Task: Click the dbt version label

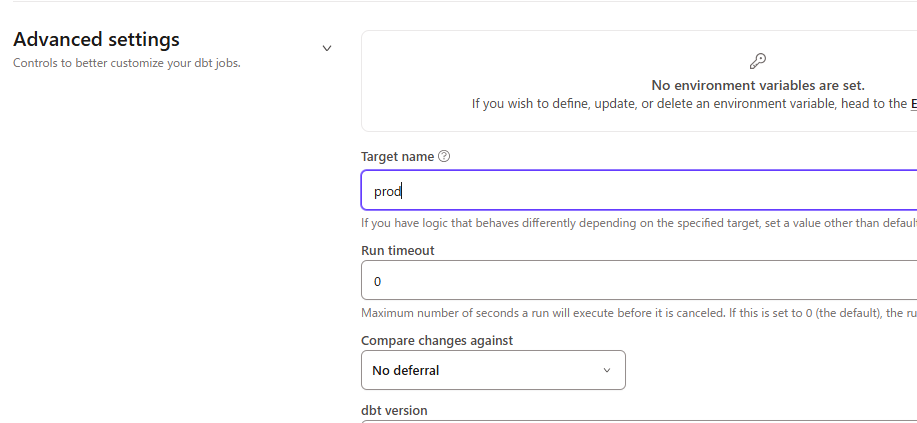Action: pos(394,410)
